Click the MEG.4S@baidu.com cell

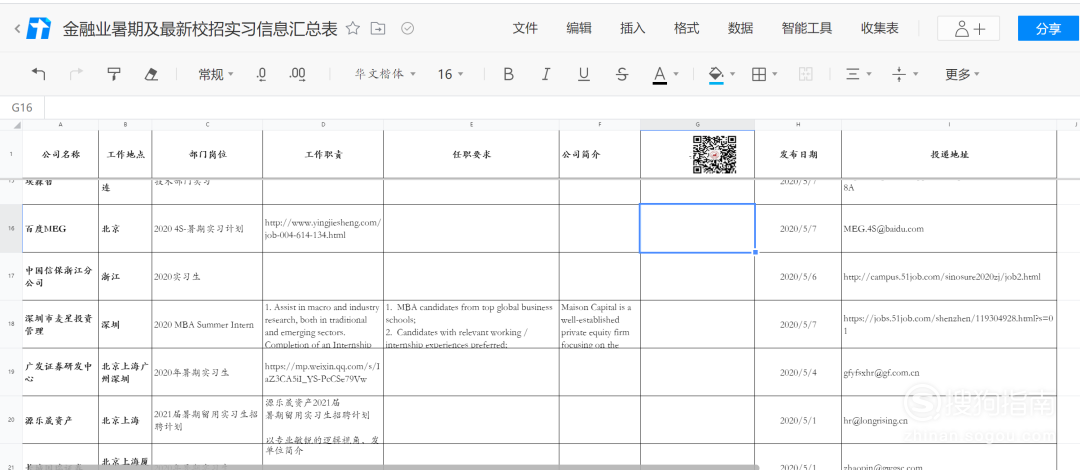coord(948,228)
